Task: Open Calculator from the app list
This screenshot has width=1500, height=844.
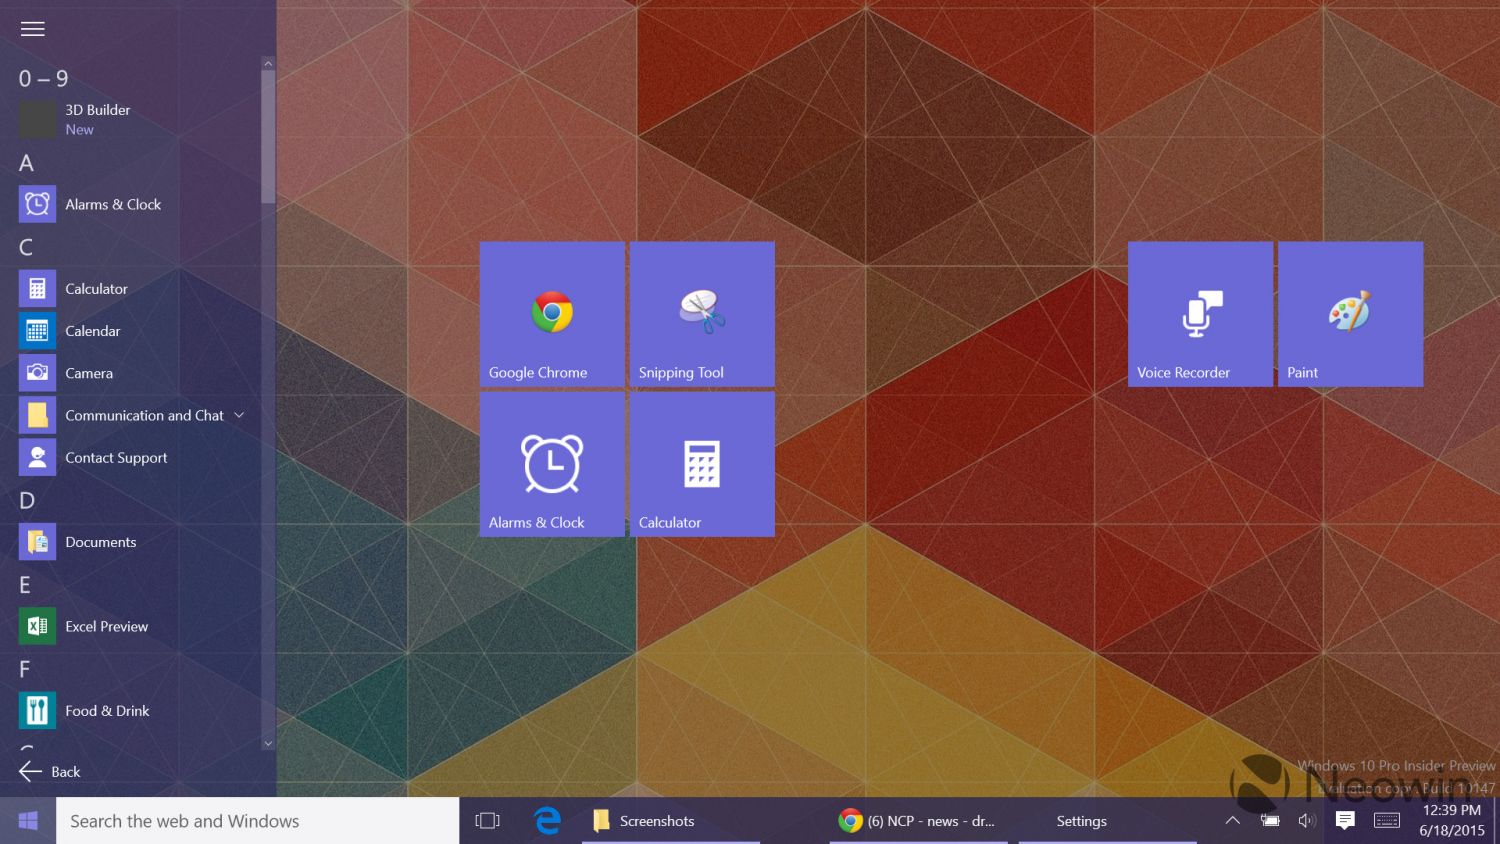Action: pos(73,288)
